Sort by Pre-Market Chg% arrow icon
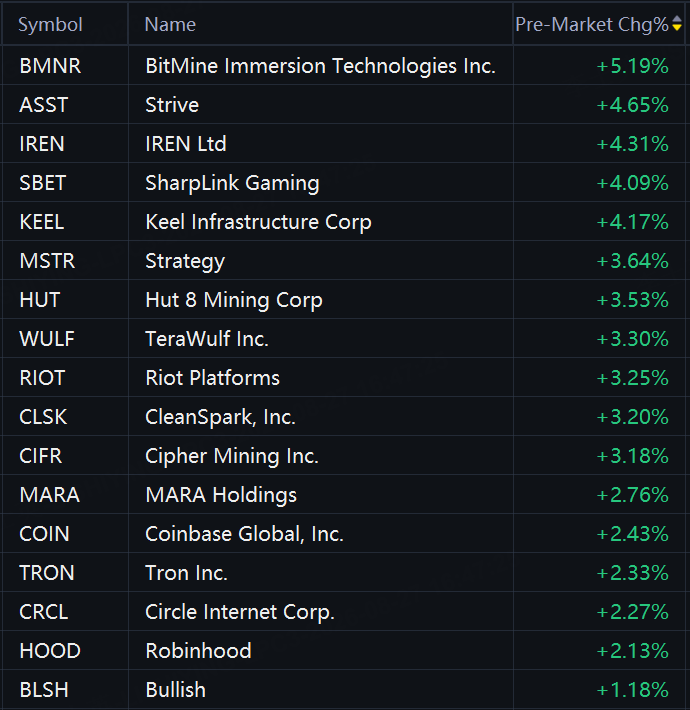 [x=677, y=23]
